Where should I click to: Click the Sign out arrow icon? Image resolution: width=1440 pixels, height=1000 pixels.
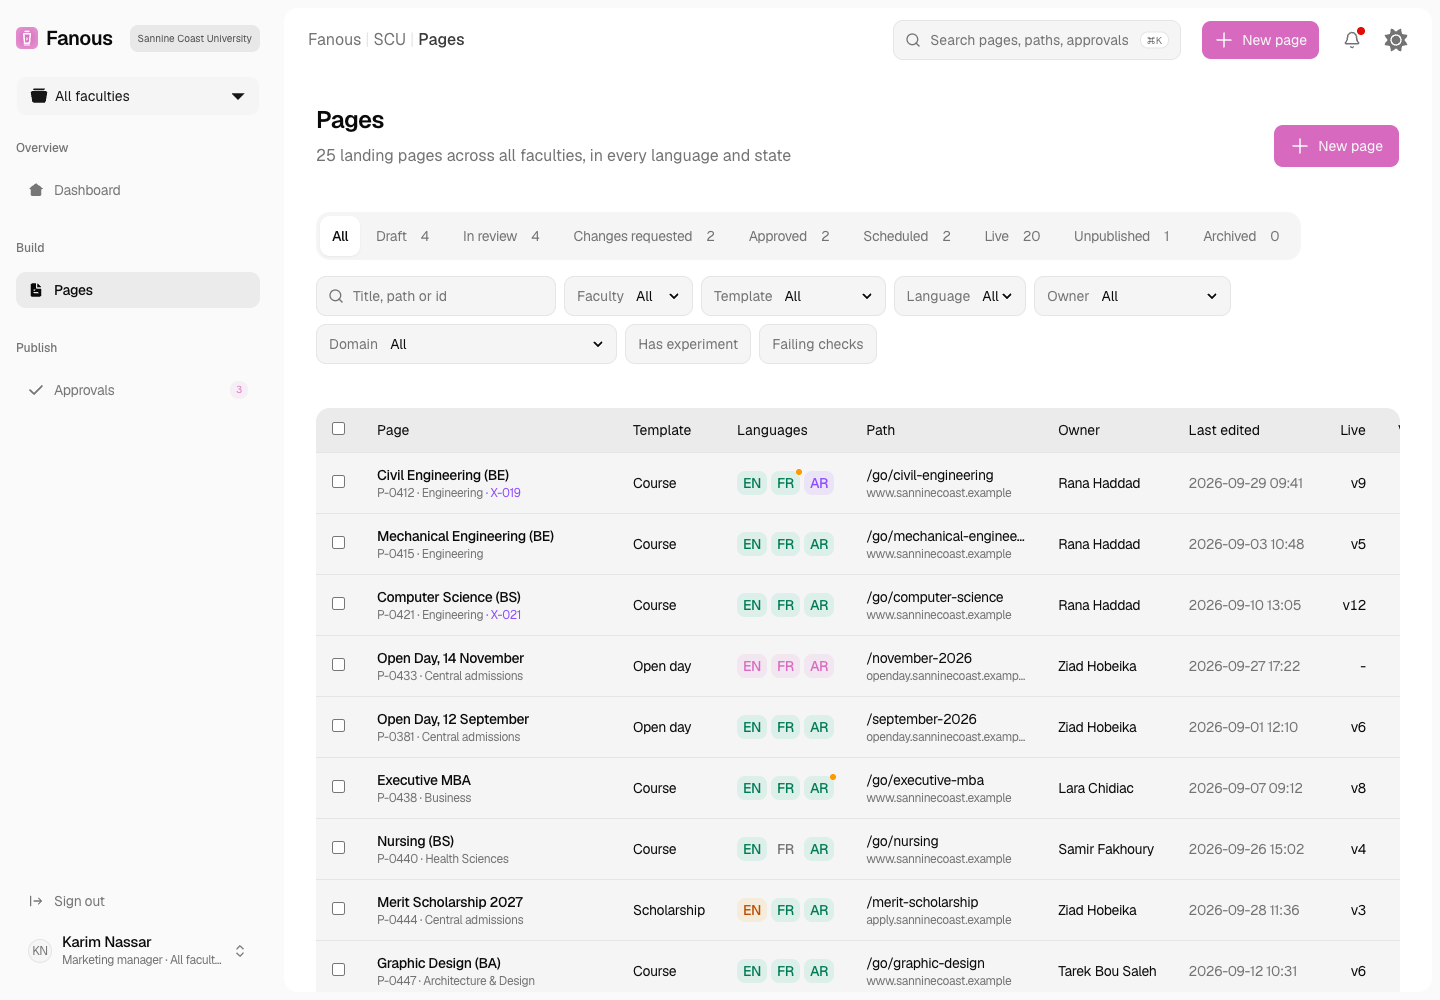[x=36, y=901]
